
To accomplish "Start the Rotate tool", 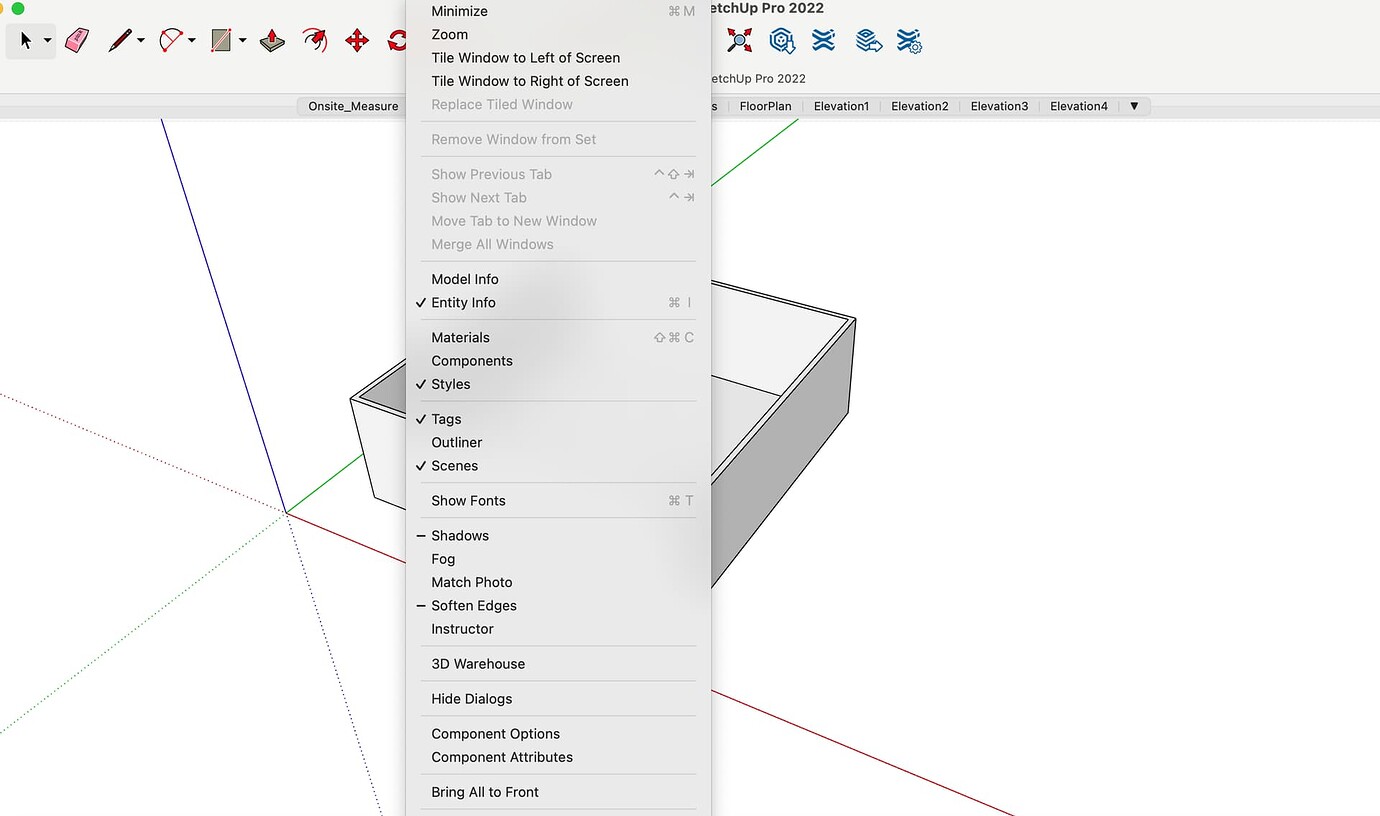I will pos(398,40).
